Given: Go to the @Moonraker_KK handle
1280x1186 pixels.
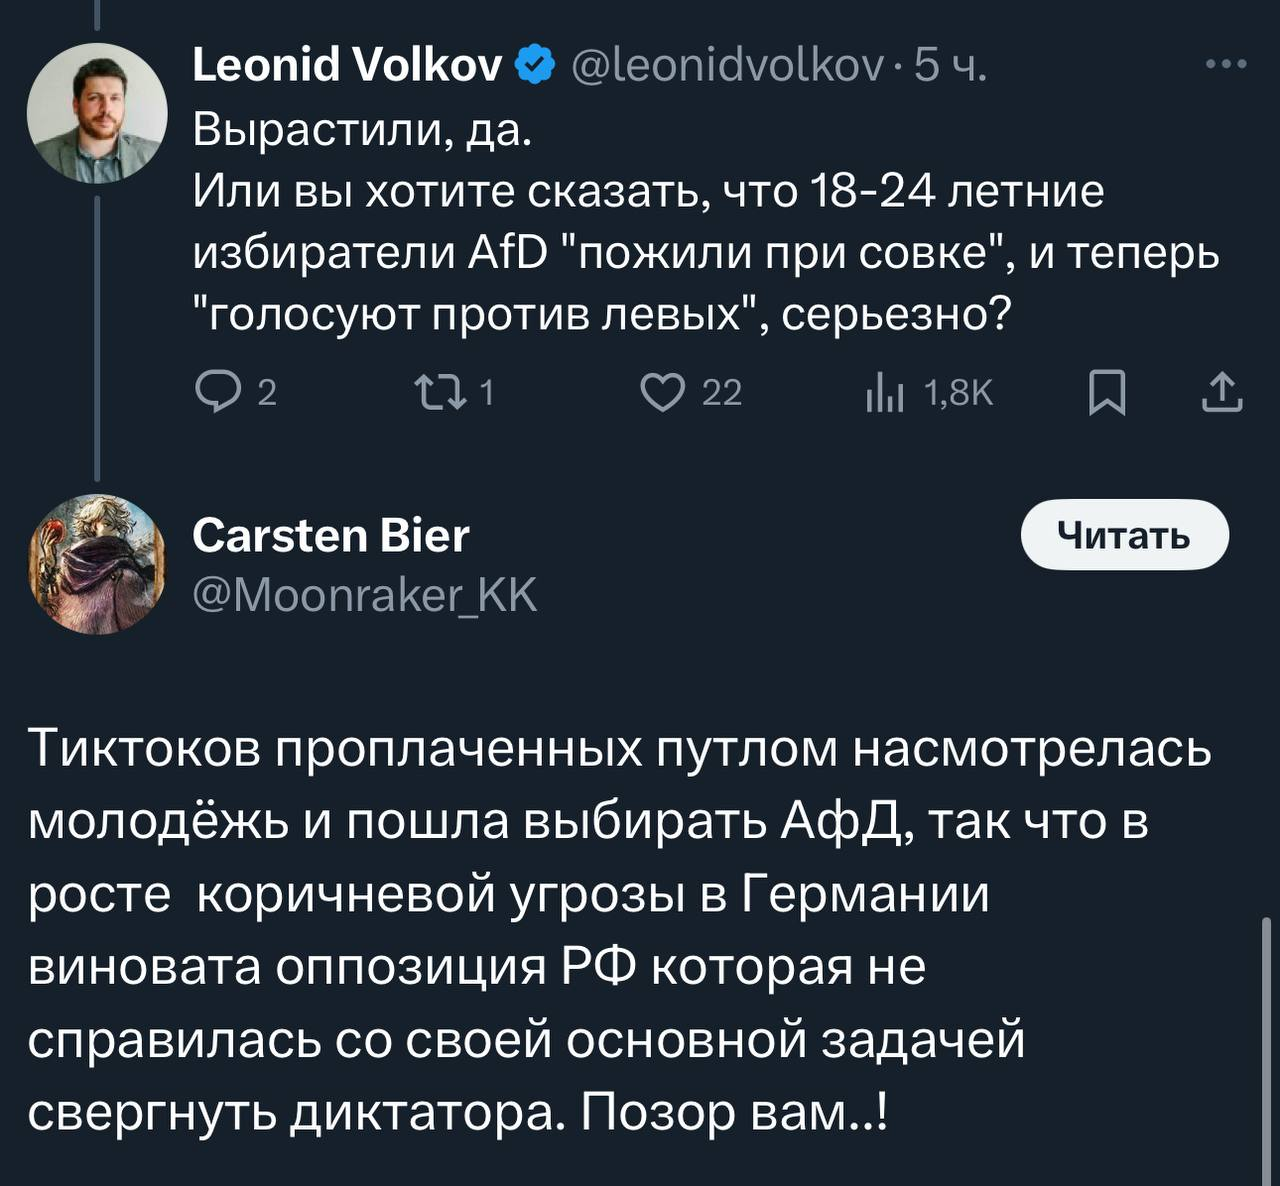Looking at the screenshot, I should (364, 595).
